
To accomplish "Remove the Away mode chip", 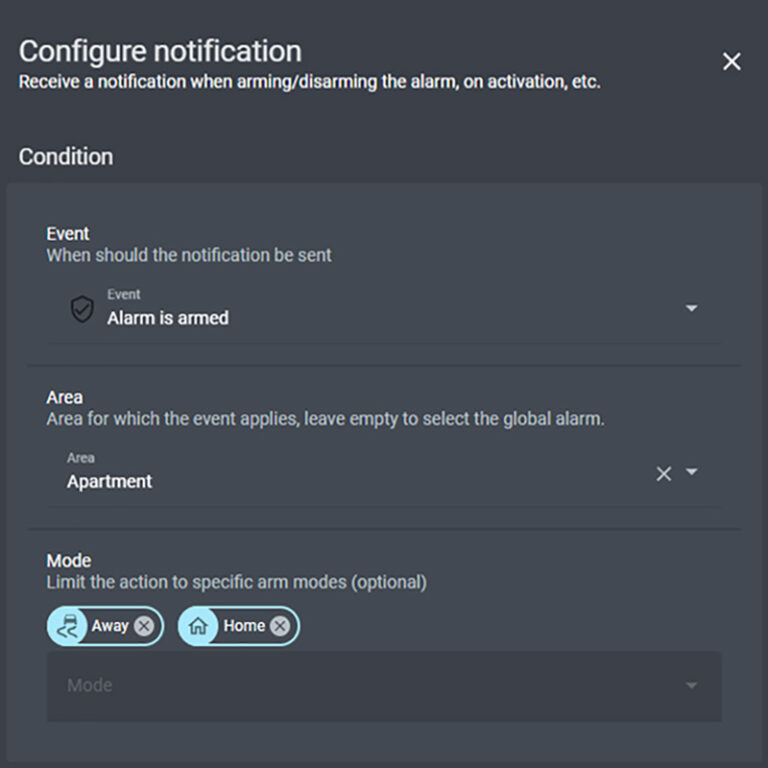I will (x=144, y=626).
